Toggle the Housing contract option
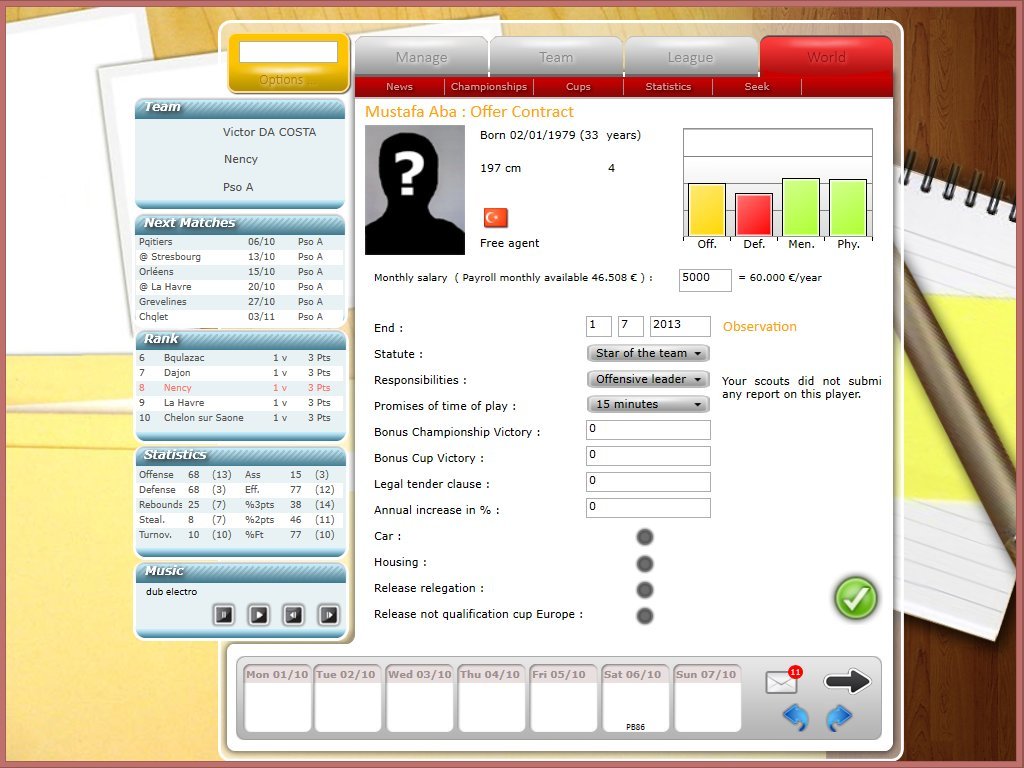 tap(645, 563)
